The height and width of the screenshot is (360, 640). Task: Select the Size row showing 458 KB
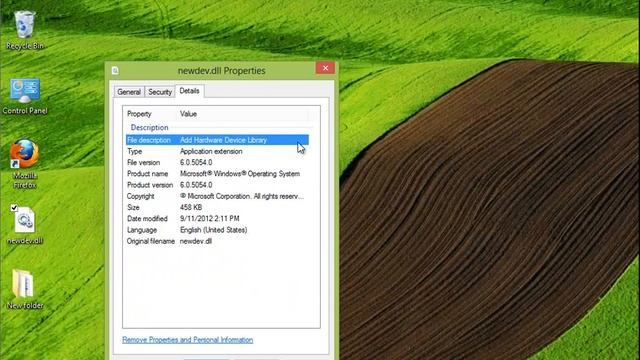pyautogui.click(x=217, y=207)
